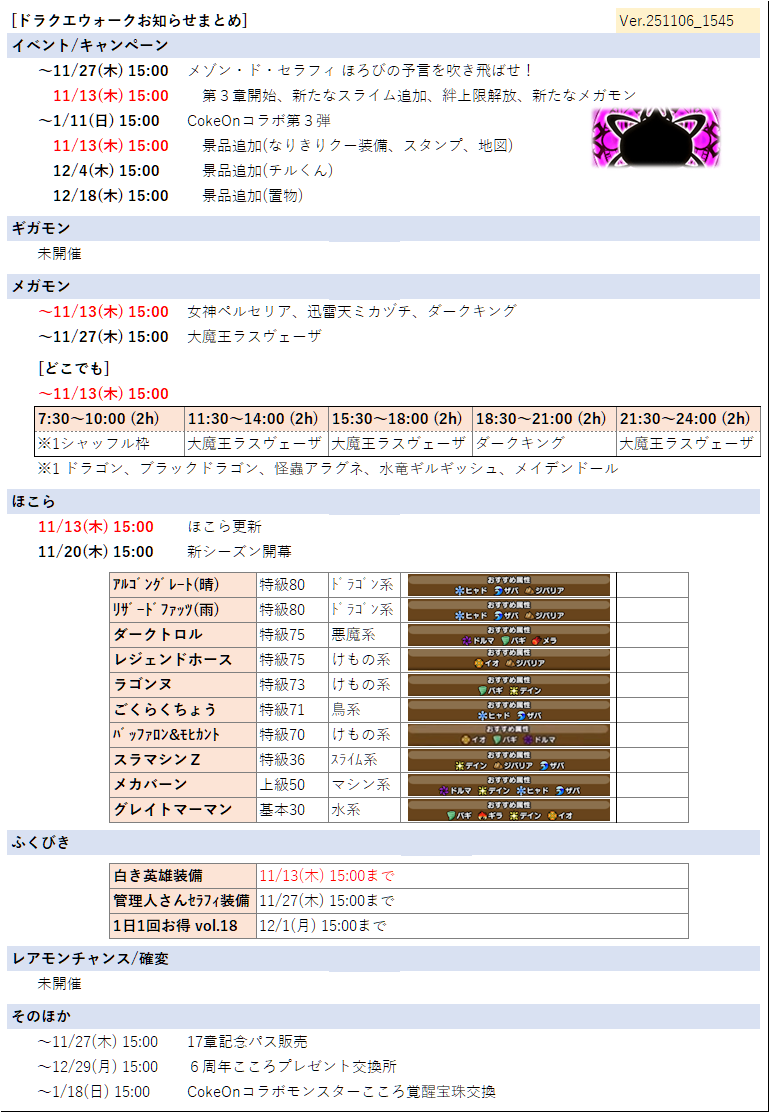The height and width of the screenshot is (1112, 769).
Task: Click the Bagi icon in Ragonnu row
Action: (x=482, y=690)
